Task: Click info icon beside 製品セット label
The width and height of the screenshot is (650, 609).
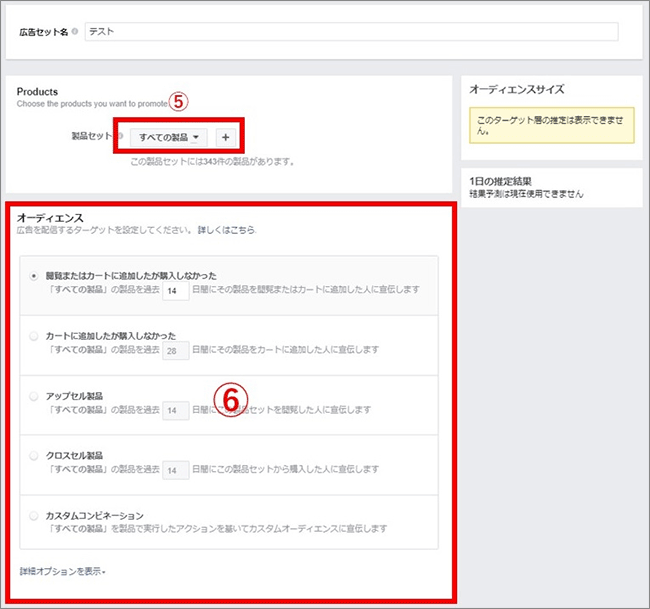Action: (121, 137)
